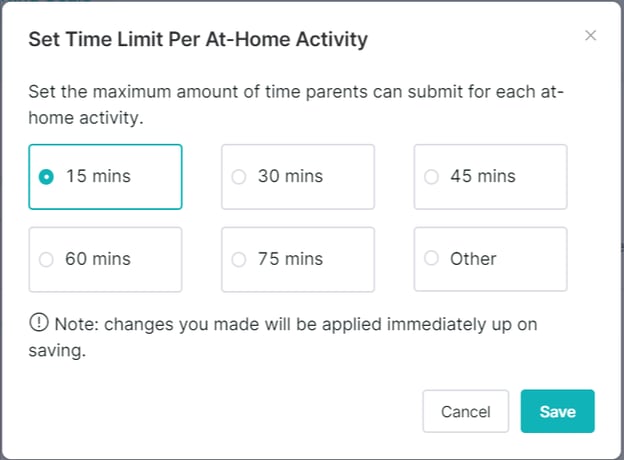Close the time limit dialog with X
The height and width of the screenshot is (460, 624).
click(590, 36)
